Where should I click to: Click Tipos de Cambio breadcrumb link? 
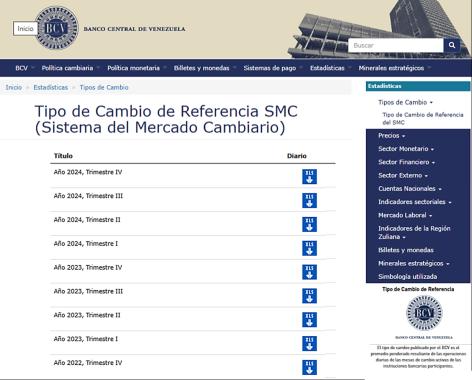click(104, 87)
